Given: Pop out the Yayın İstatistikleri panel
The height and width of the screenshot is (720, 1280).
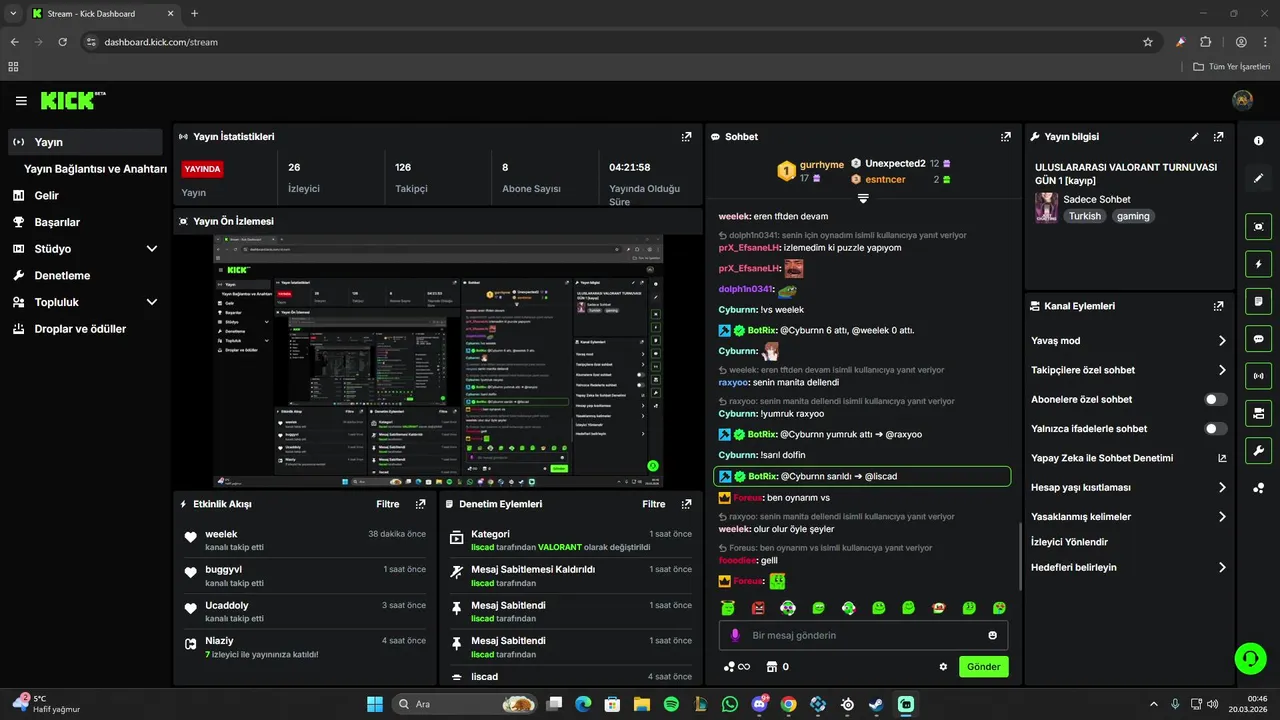Looking at the screenshot, I should click(686, 137).
